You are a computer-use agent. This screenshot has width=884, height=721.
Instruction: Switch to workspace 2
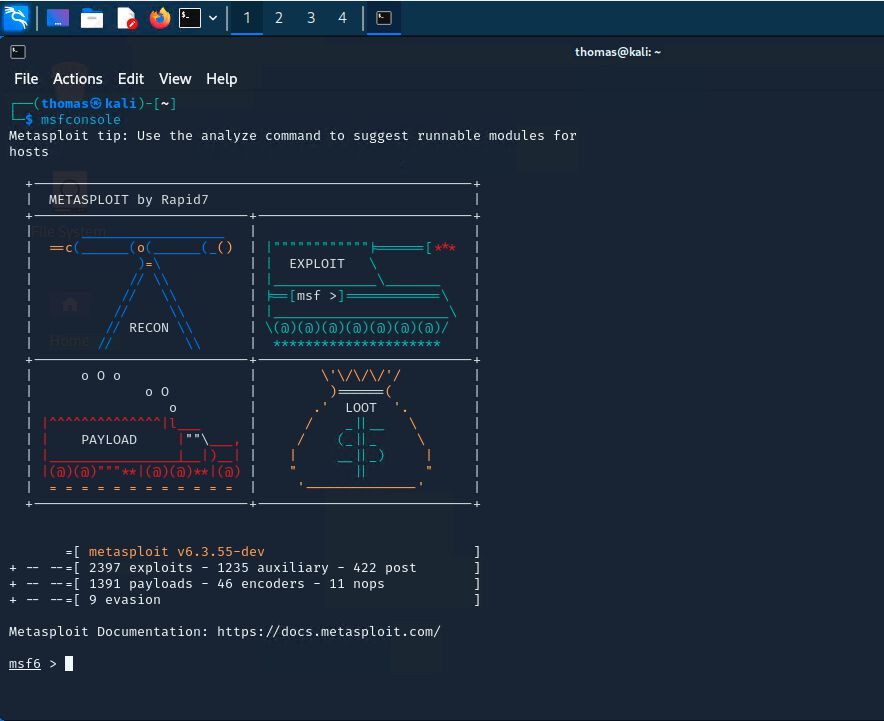(x=279, y=17)
